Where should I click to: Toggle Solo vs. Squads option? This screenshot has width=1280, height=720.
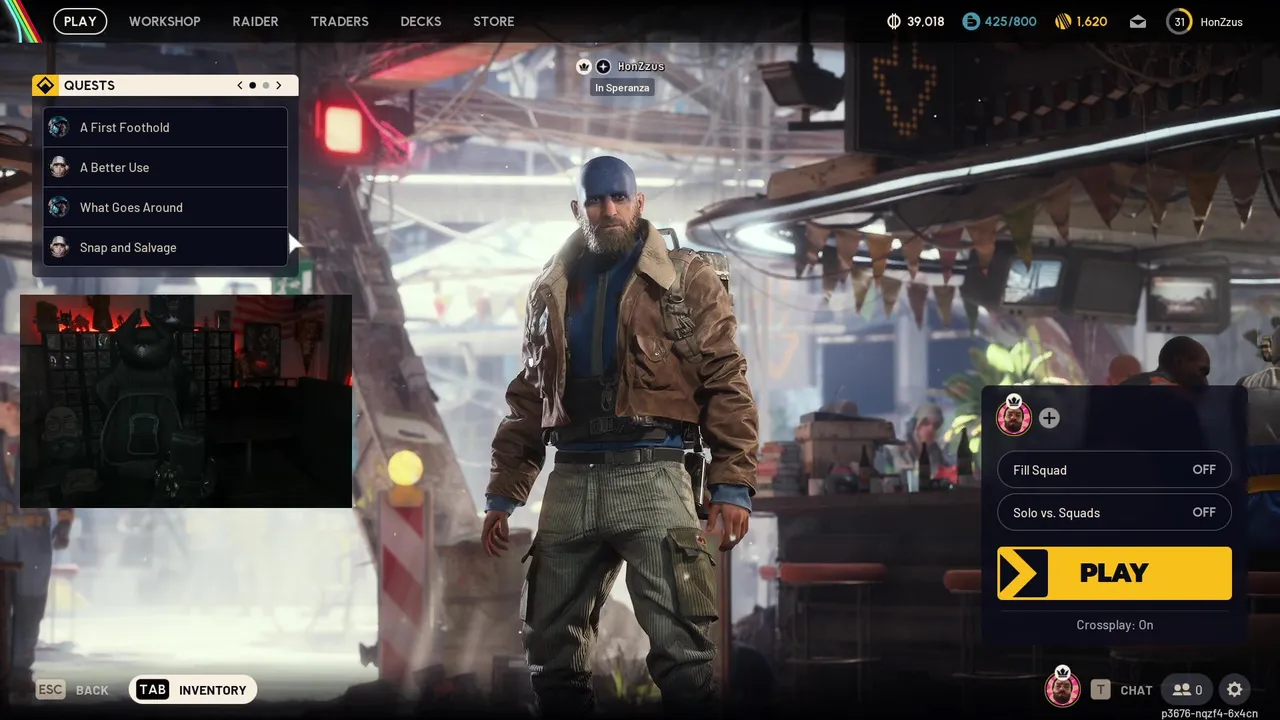tap(1114, 513)
